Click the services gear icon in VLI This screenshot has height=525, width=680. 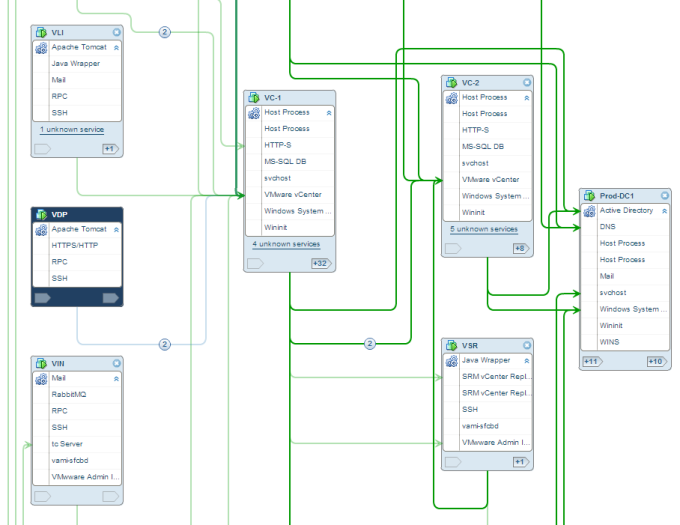pos(41,48)
